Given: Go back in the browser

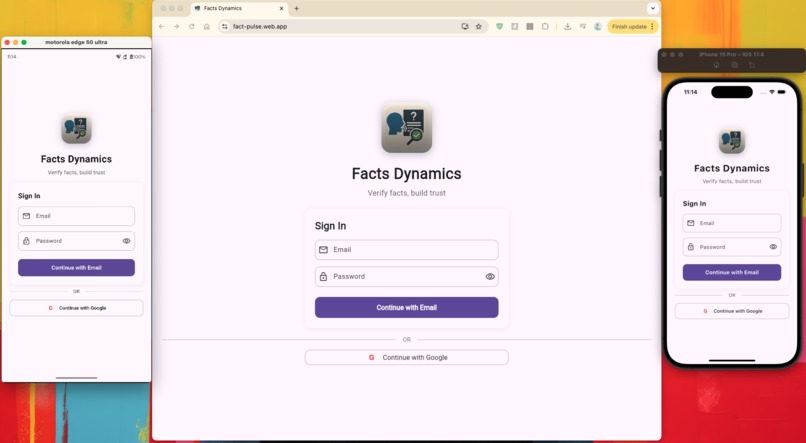Looking at the screenshot, I should (x=161, y=27).
